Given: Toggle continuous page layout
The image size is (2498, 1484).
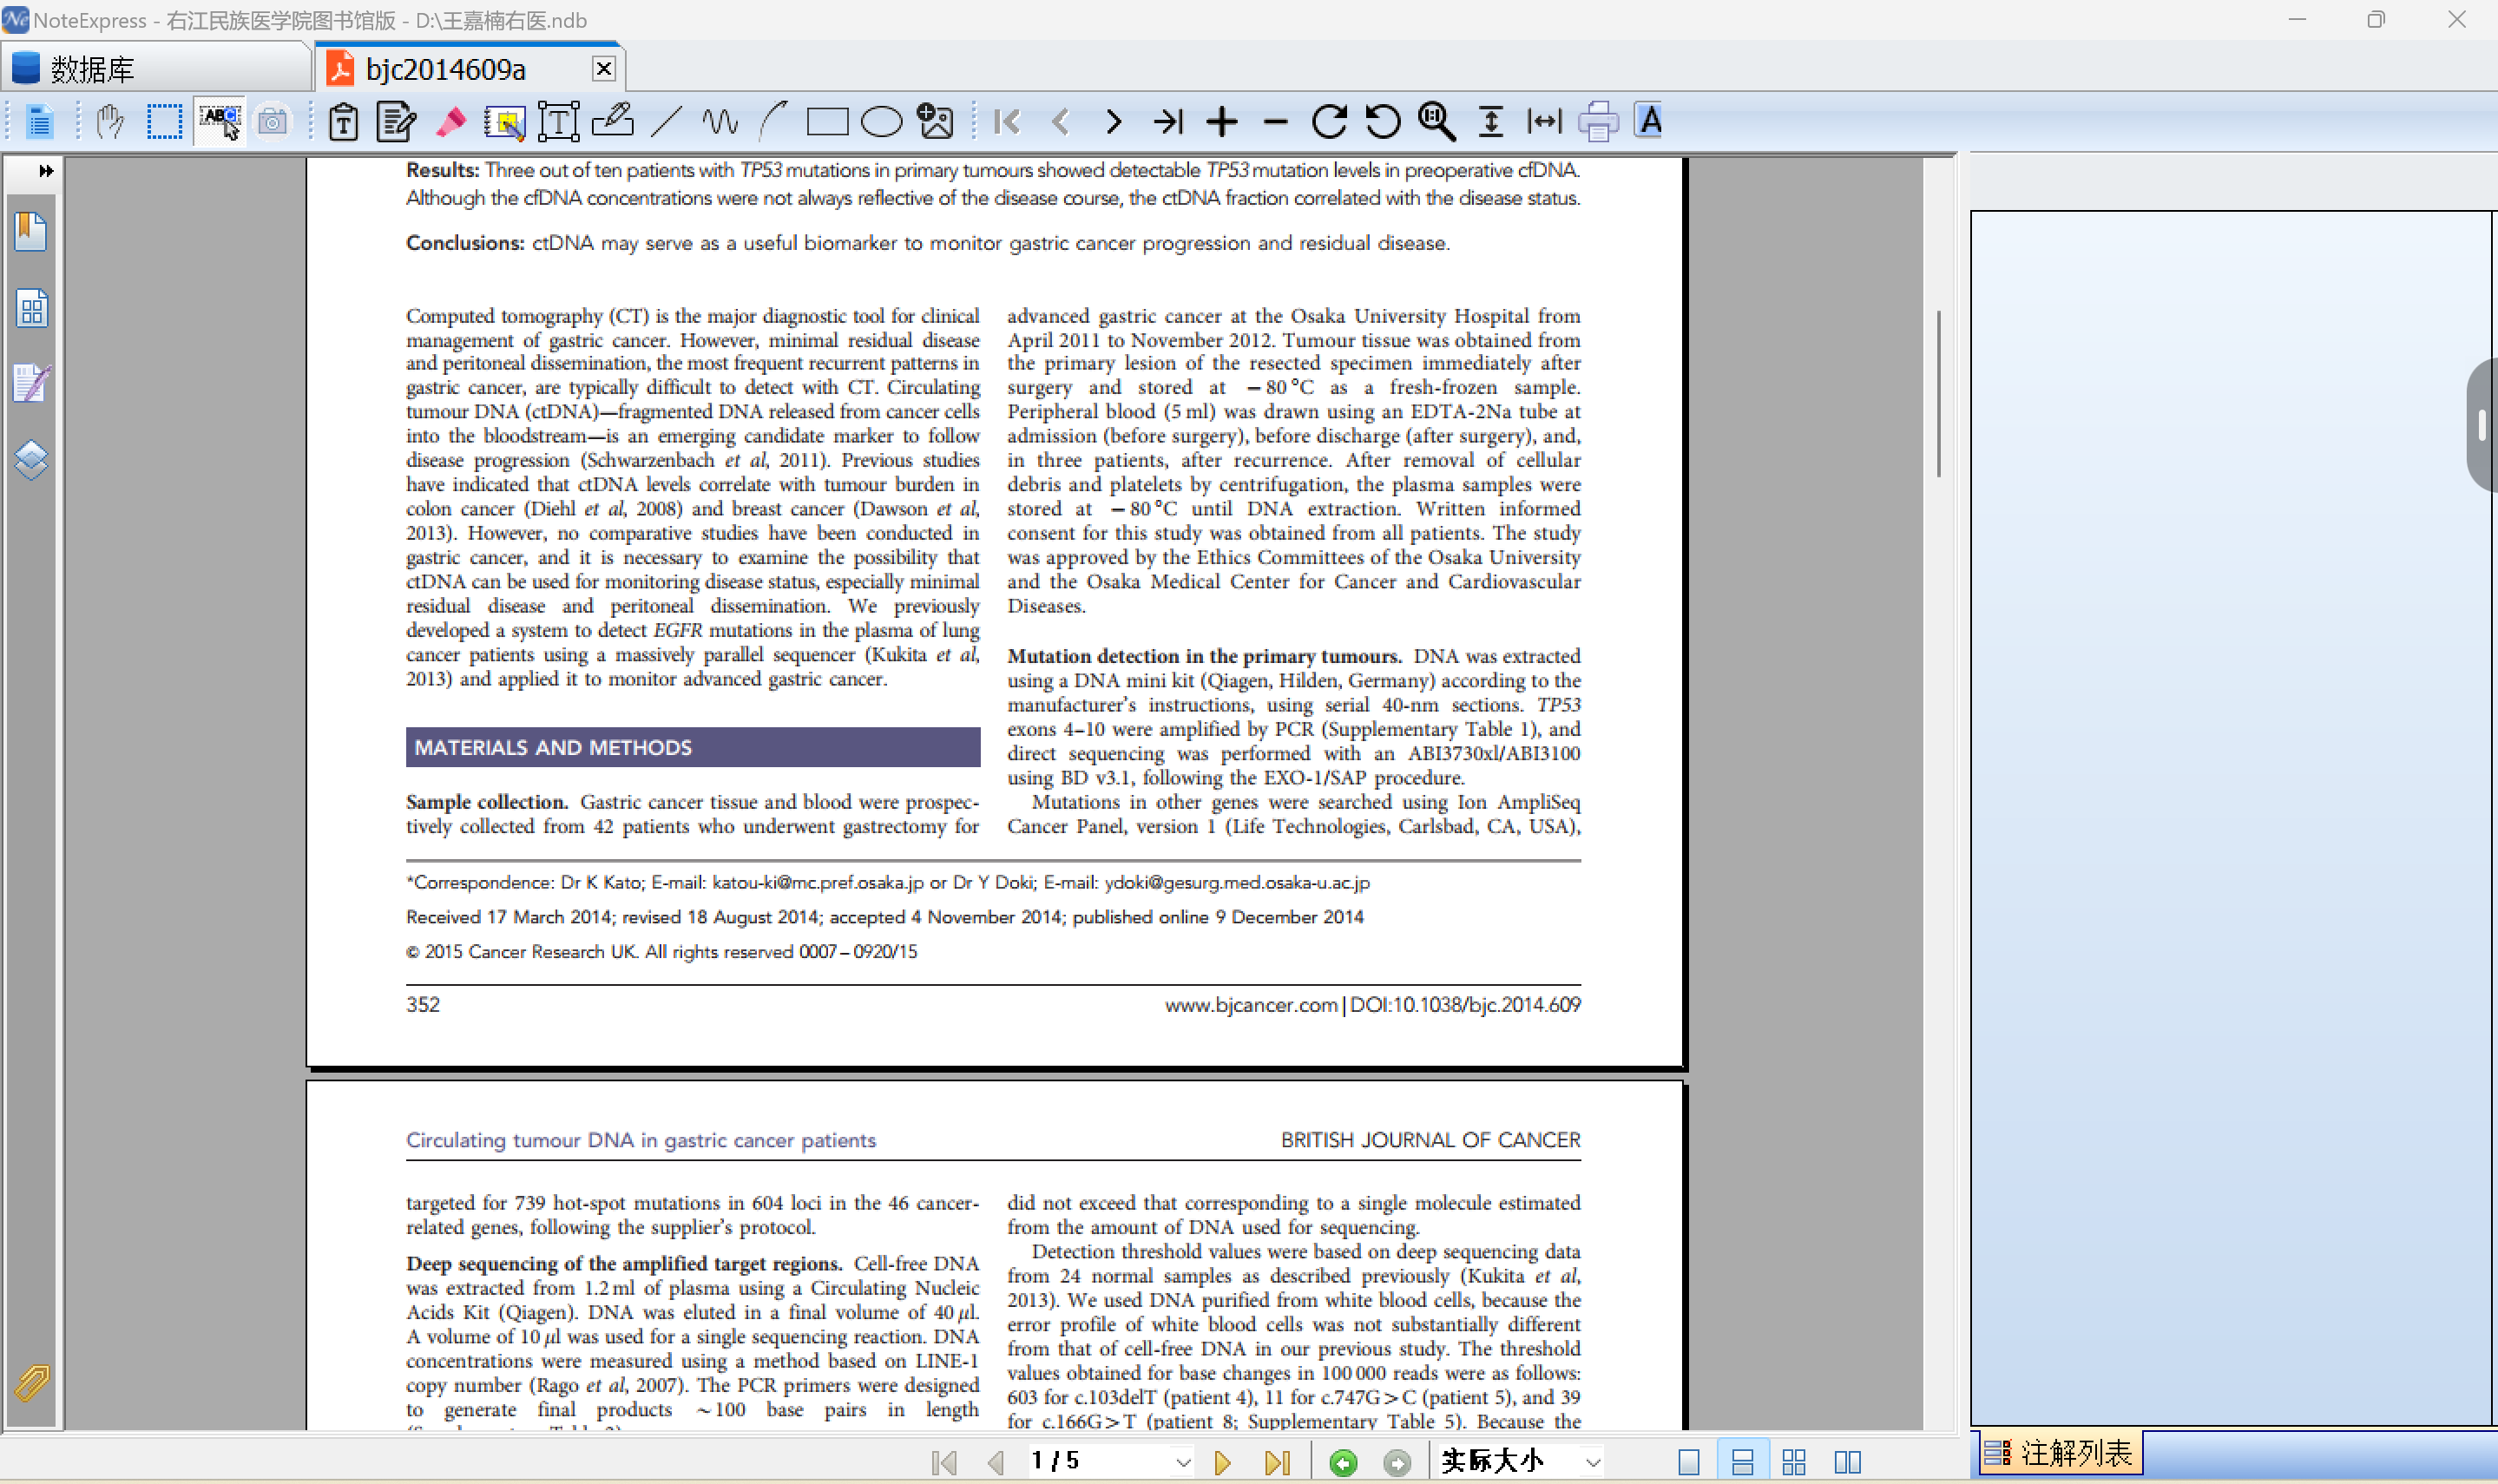Looking at the screenshot, I should 1742,1462.
